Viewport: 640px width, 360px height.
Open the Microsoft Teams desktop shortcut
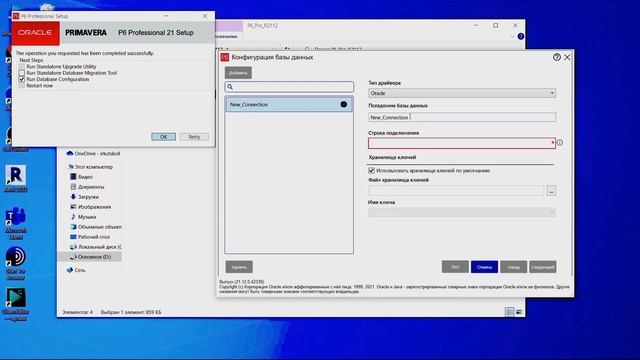[16, 224]
